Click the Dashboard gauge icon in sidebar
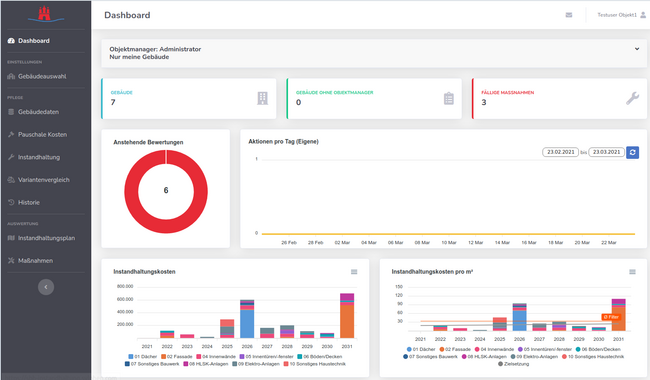 (11, 41)
